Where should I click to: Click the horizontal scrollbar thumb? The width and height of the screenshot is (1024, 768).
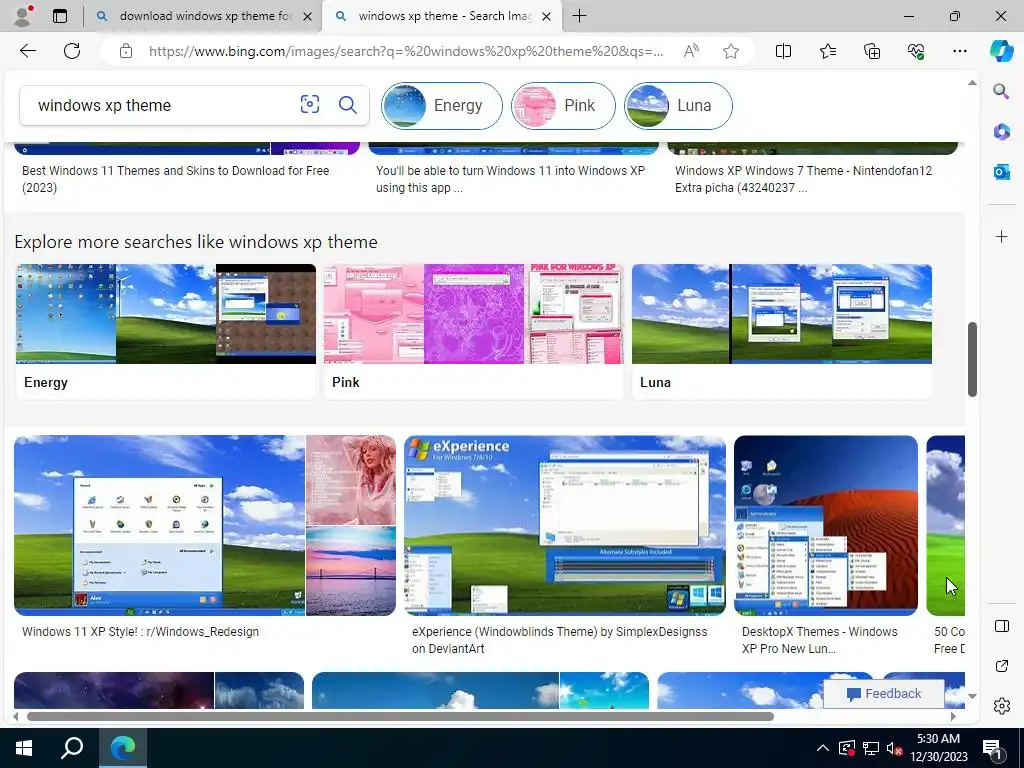point(400,716)
